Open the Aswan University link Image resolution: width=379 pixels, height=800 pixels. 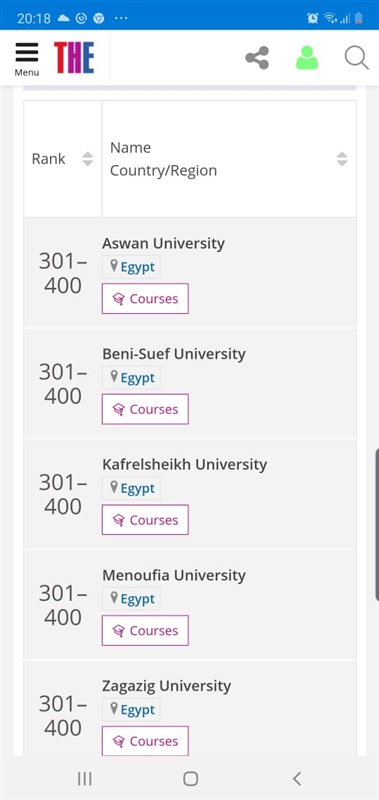(163, 243)
